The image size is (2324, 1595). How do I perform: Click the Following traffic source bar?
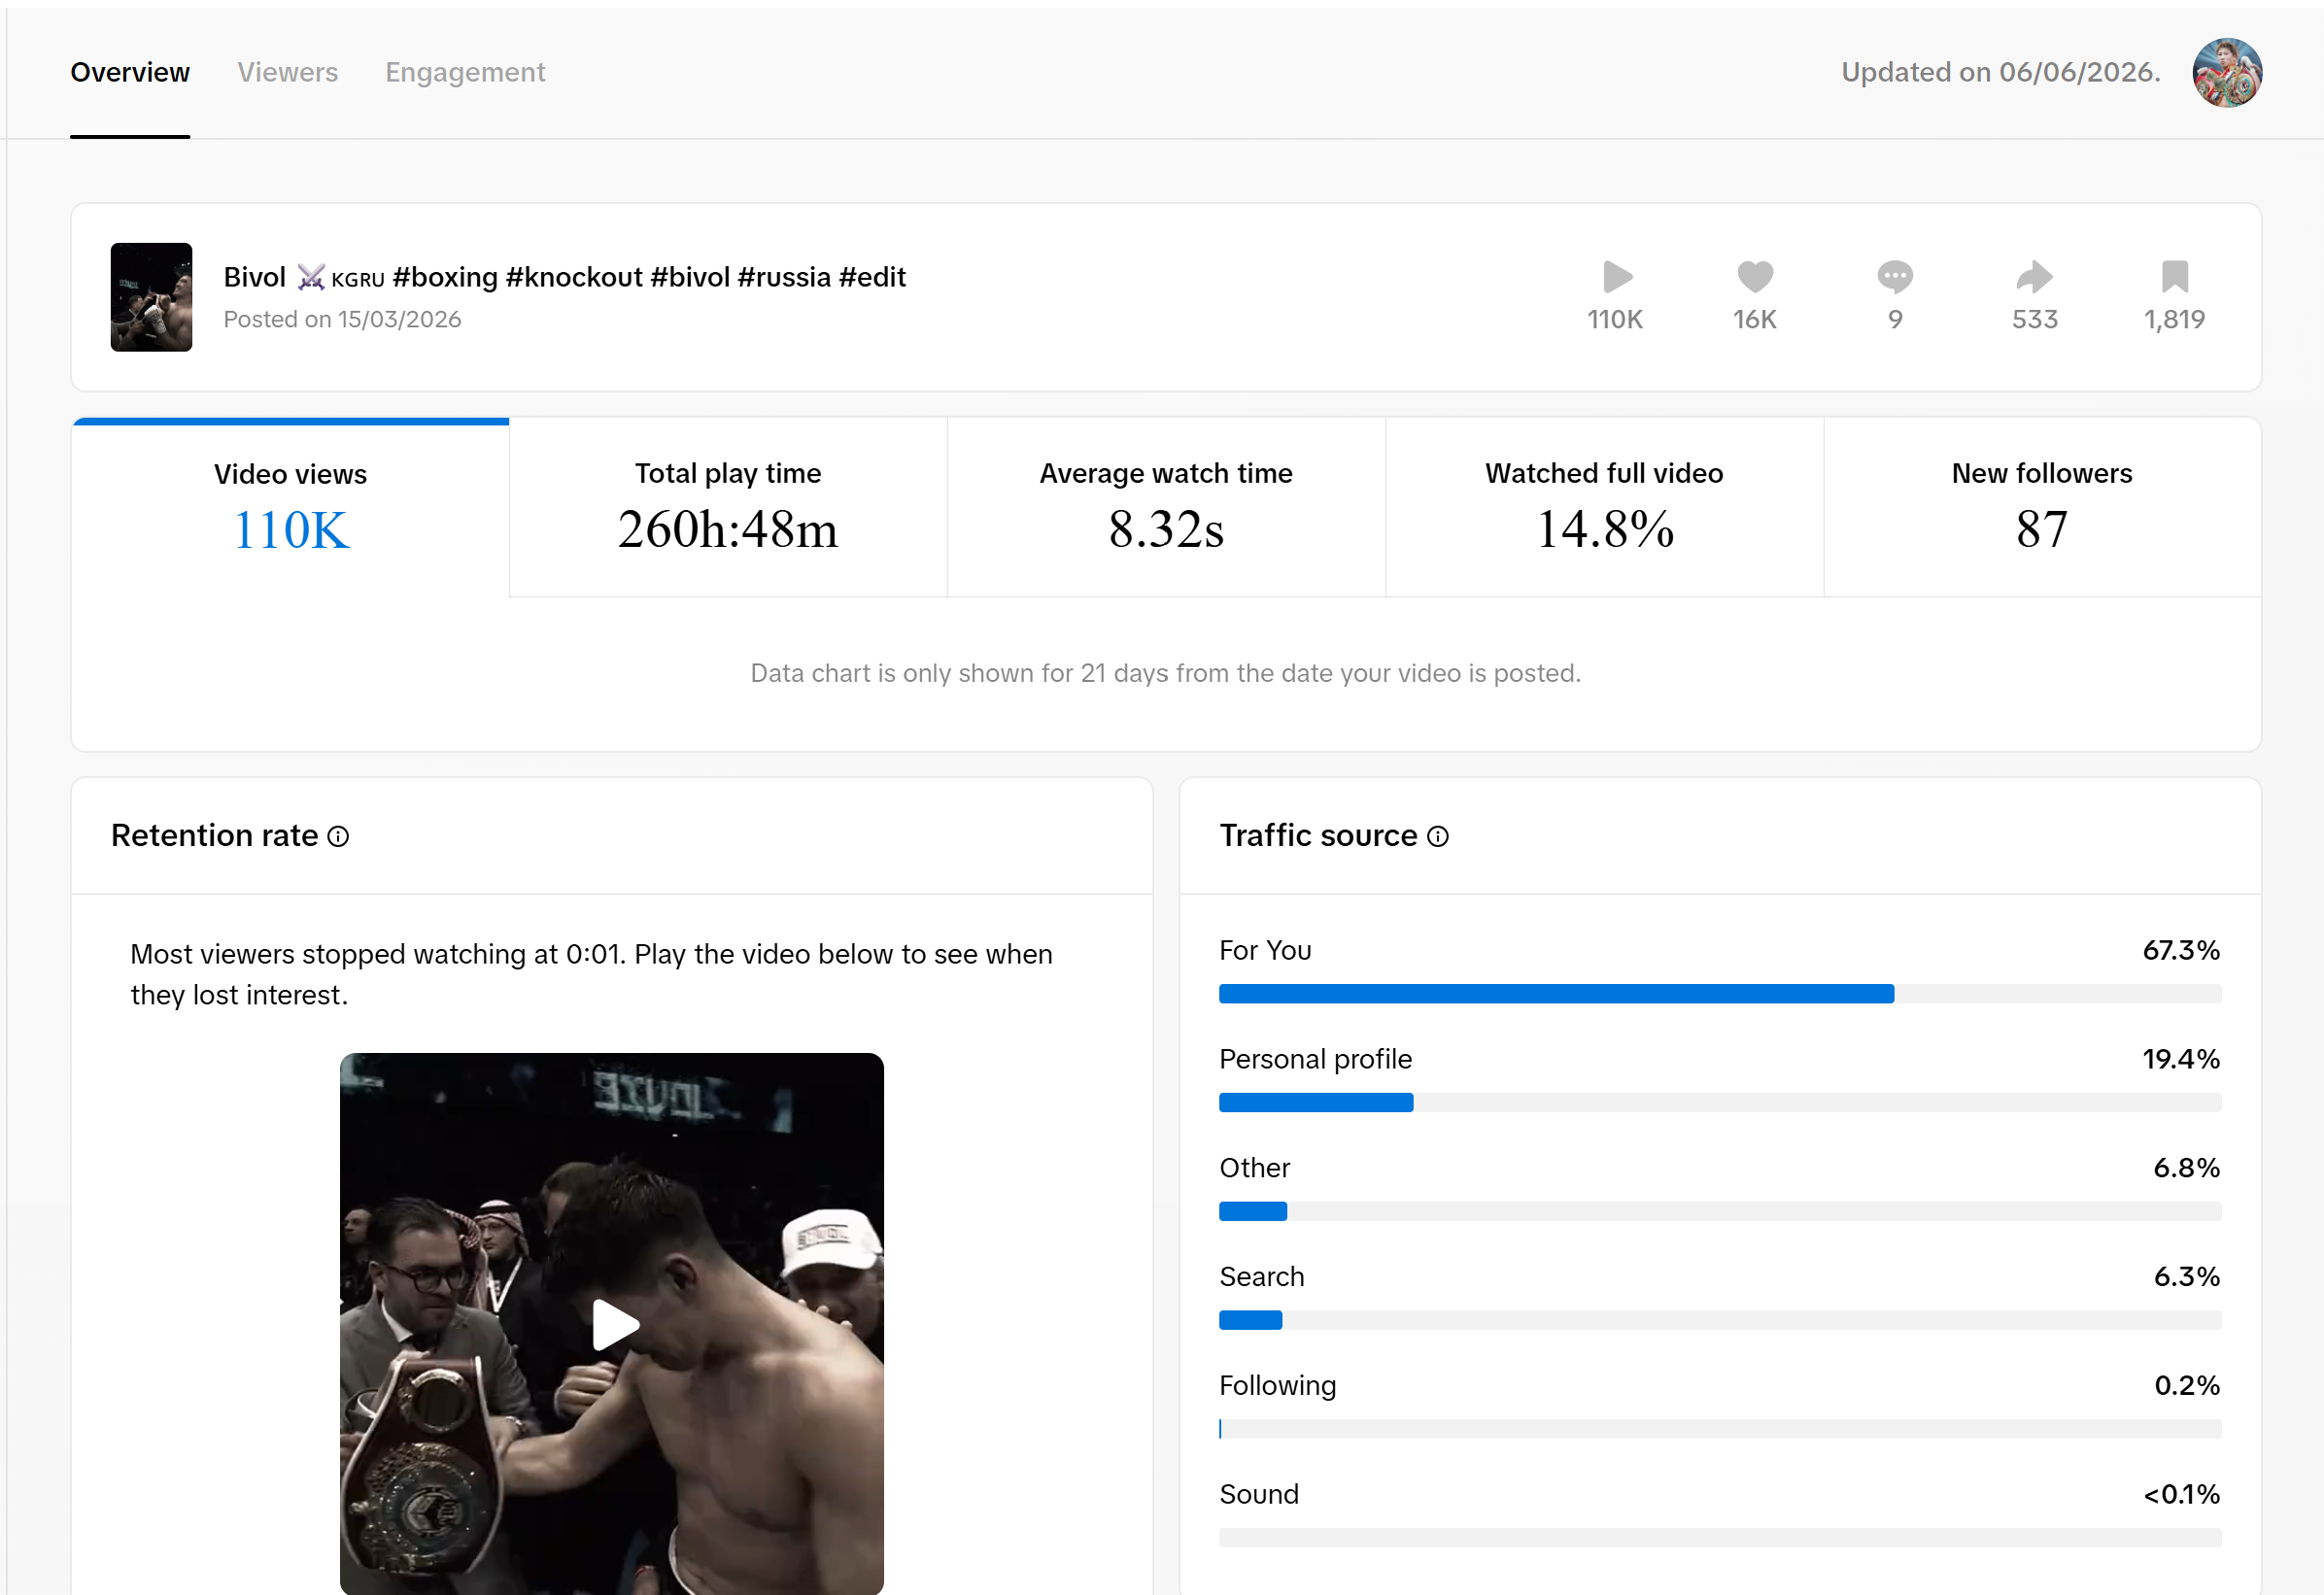click(1720, 1430)
